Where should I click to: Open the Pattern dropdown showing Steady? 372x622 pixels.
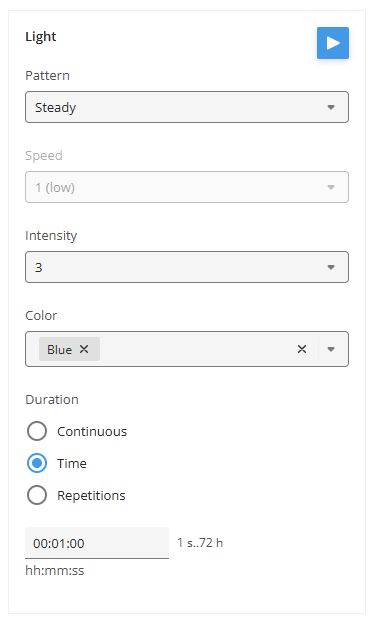click(x=187, y=107)
